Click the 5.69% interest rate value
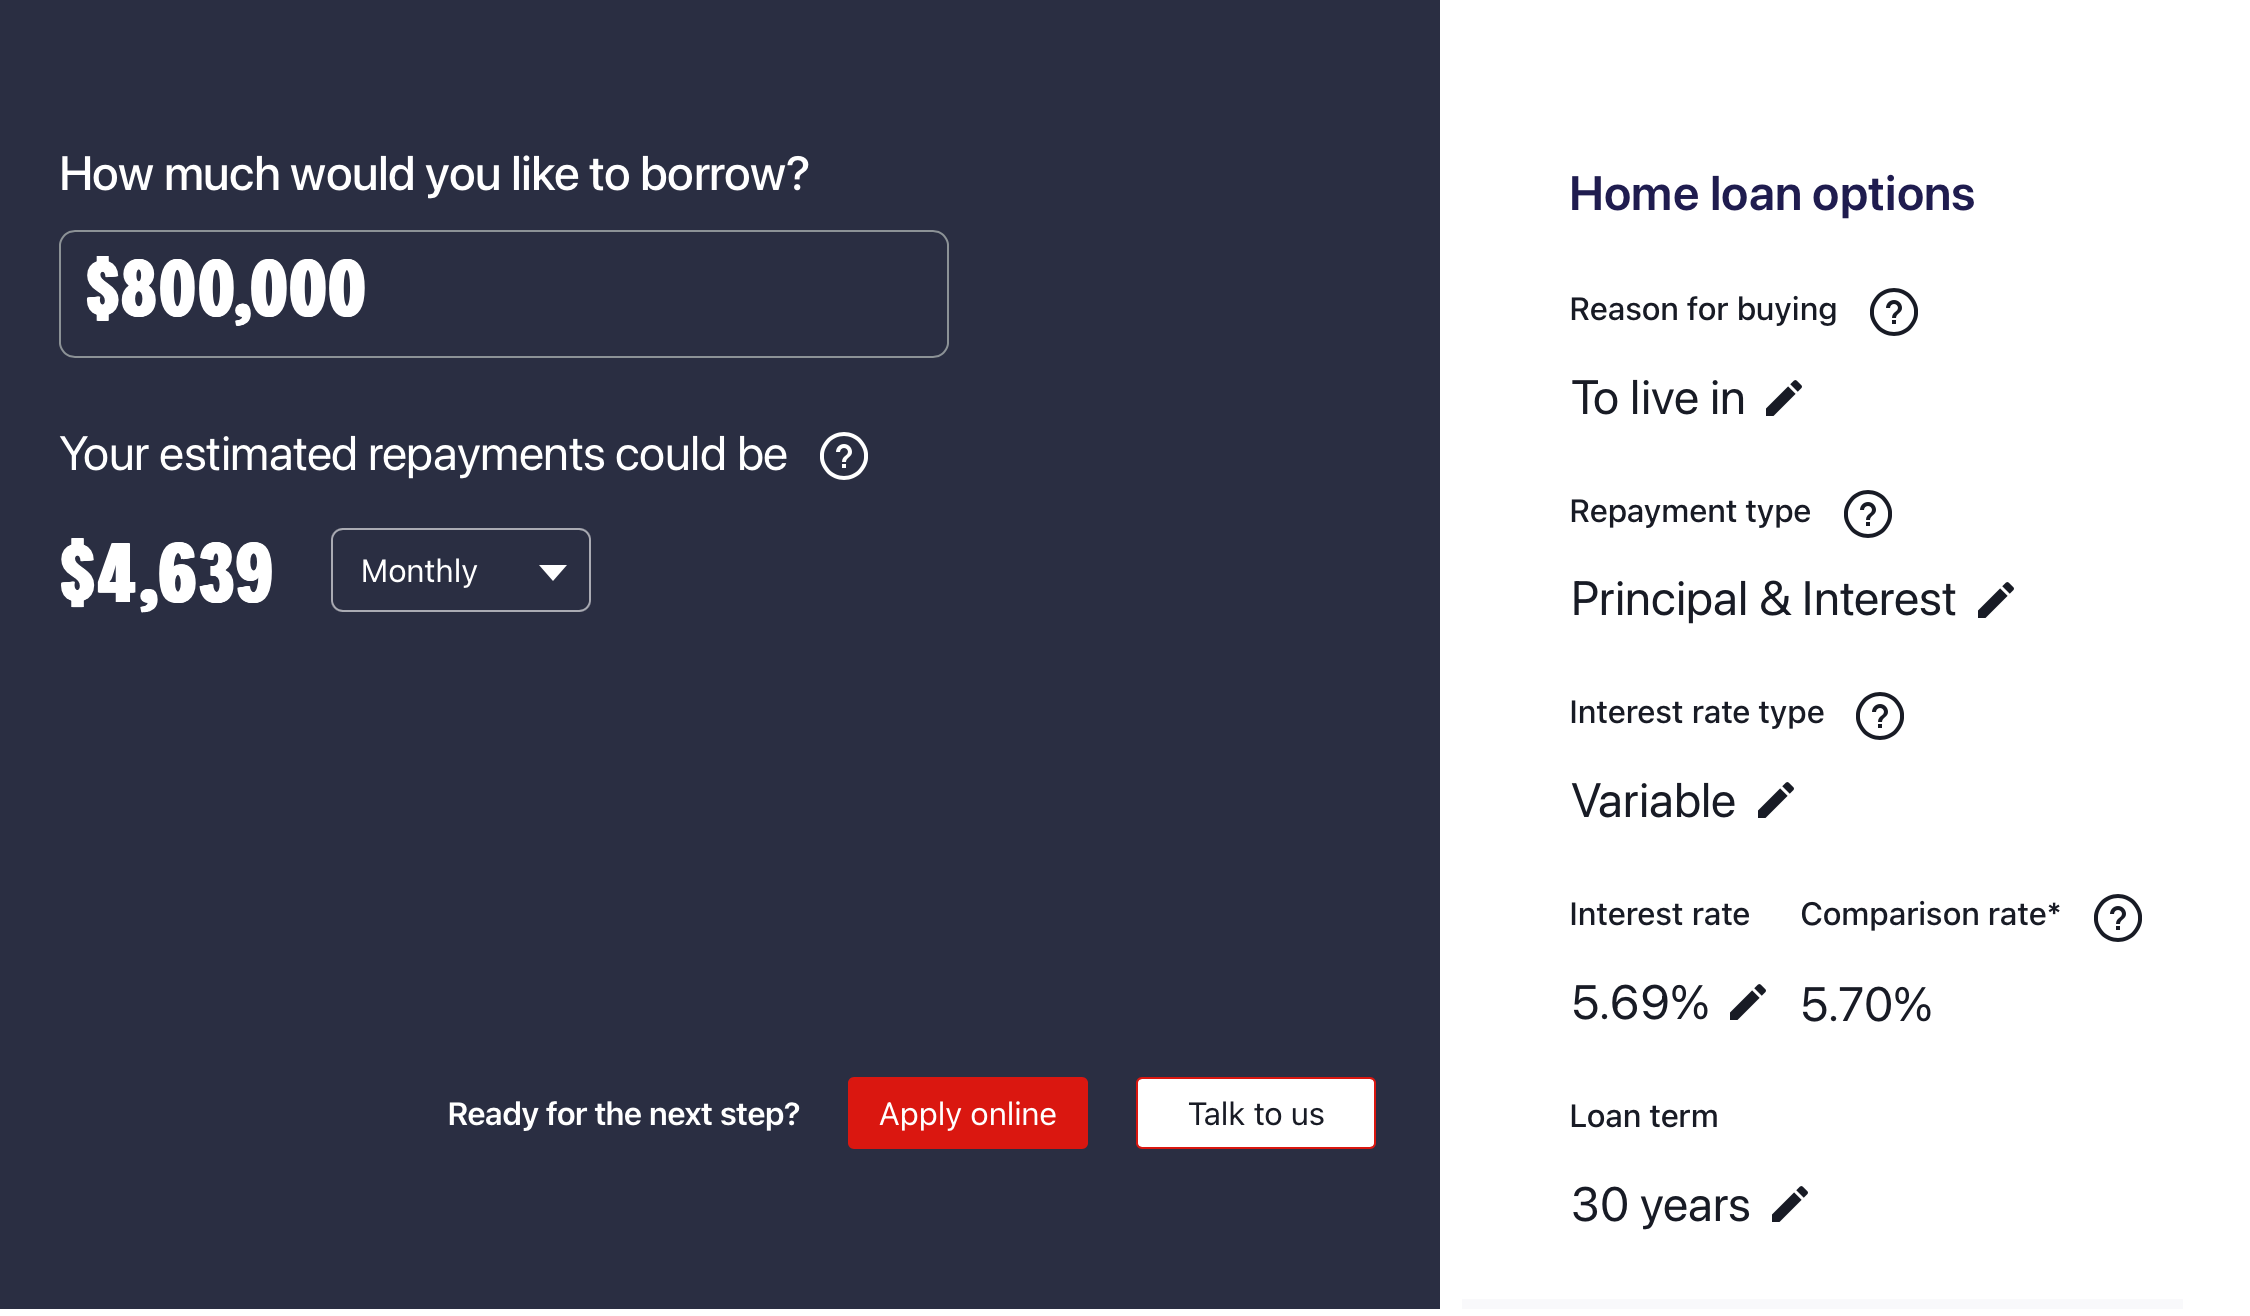The width and height of the screenshot is (2250, 1316). [x=1639, y=1003]
